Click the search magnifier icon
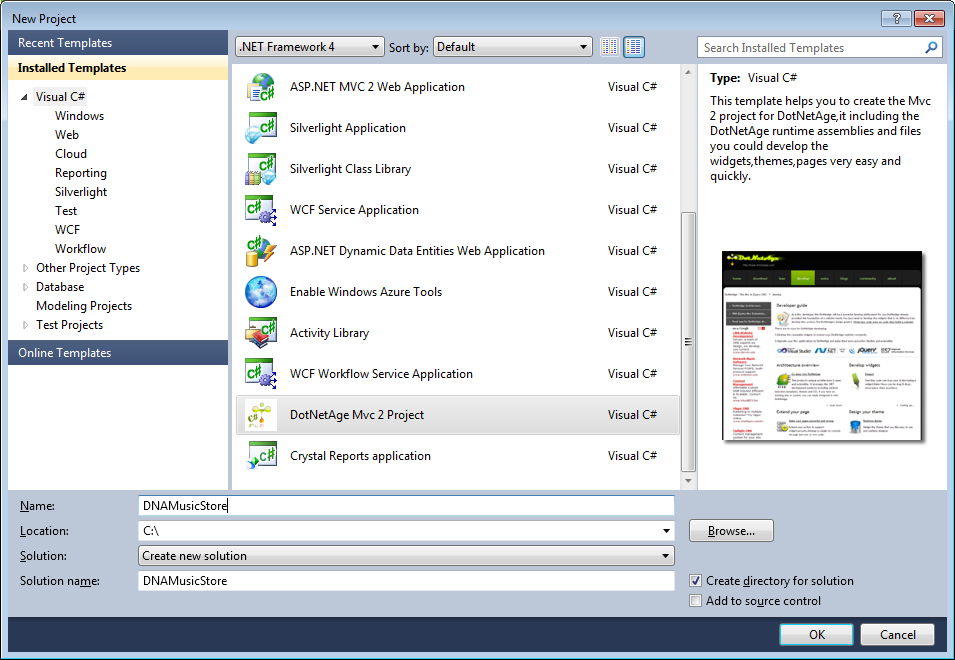Image resolution: width=955 pixels, height=660 pixels. [x=931, y=47]
